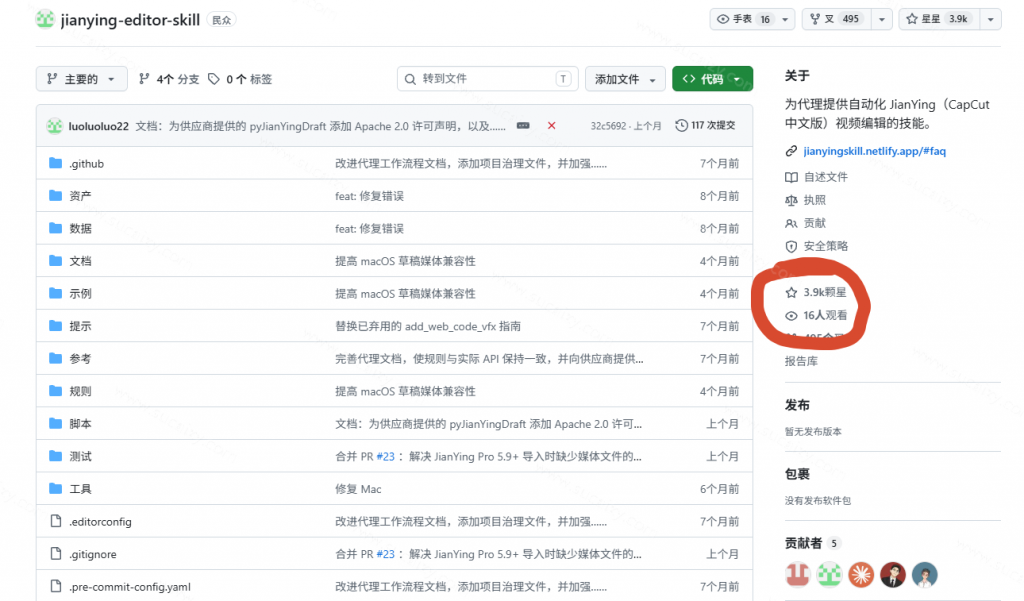Click the eye icon beside 16人观看
Screen dimensions: 1024x601
tap(791, 316)
